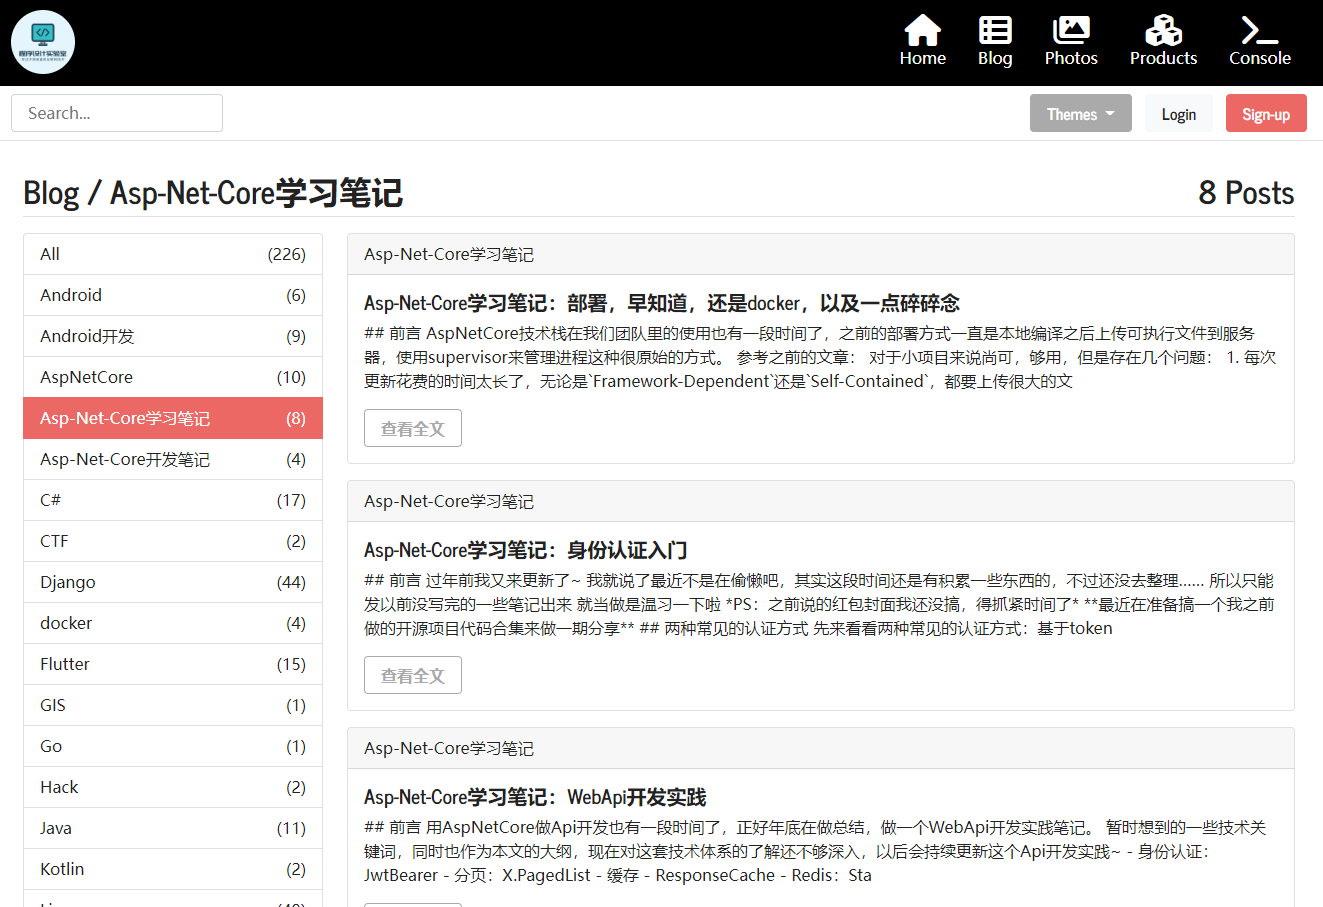Click the Sign-up button
Screen dimensions: 1323x907
pos(1266,113)
